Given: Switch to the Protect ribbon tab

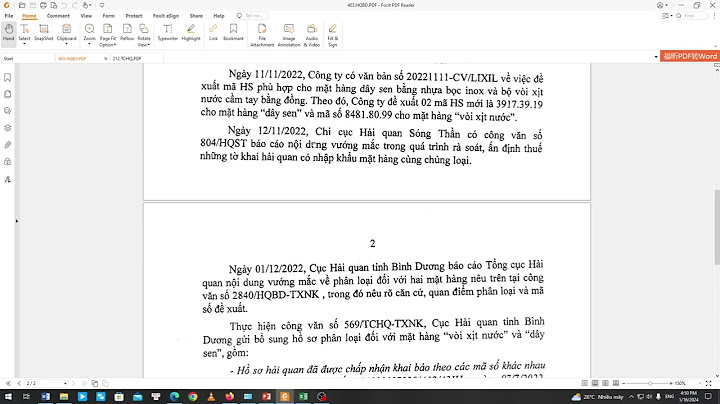Looking at the screenshot, I should tap(134, 16).
